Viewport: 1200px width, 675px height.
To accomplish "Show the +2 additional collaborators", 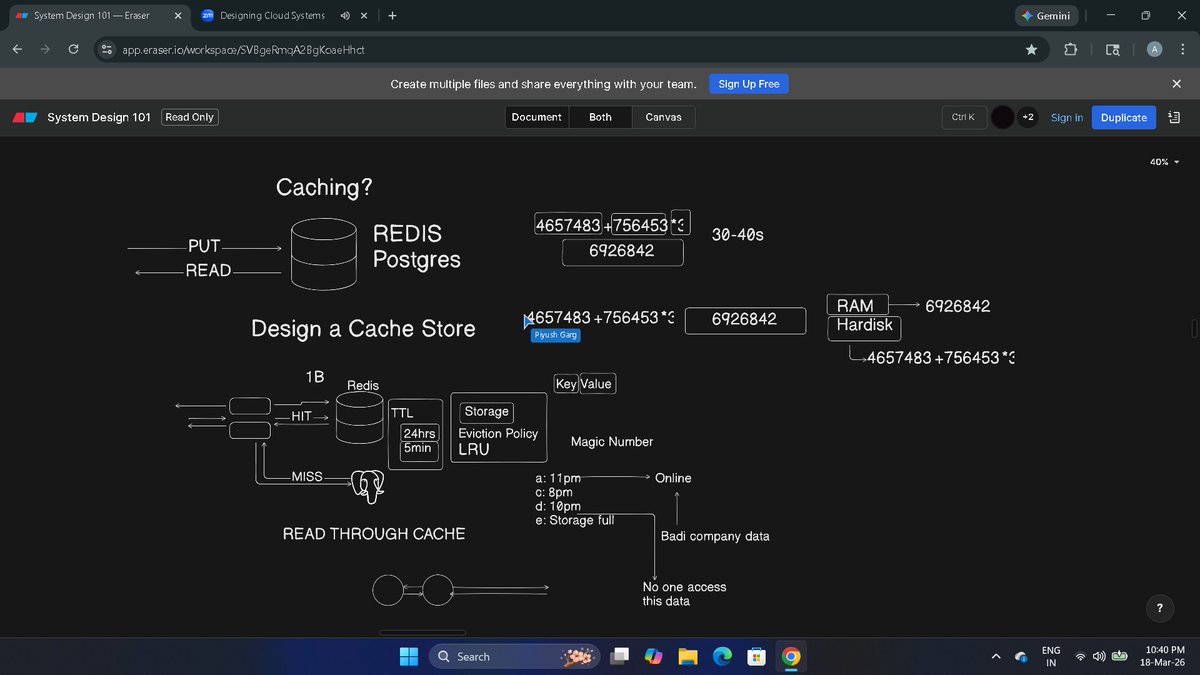I will (x=1028, y=117).
